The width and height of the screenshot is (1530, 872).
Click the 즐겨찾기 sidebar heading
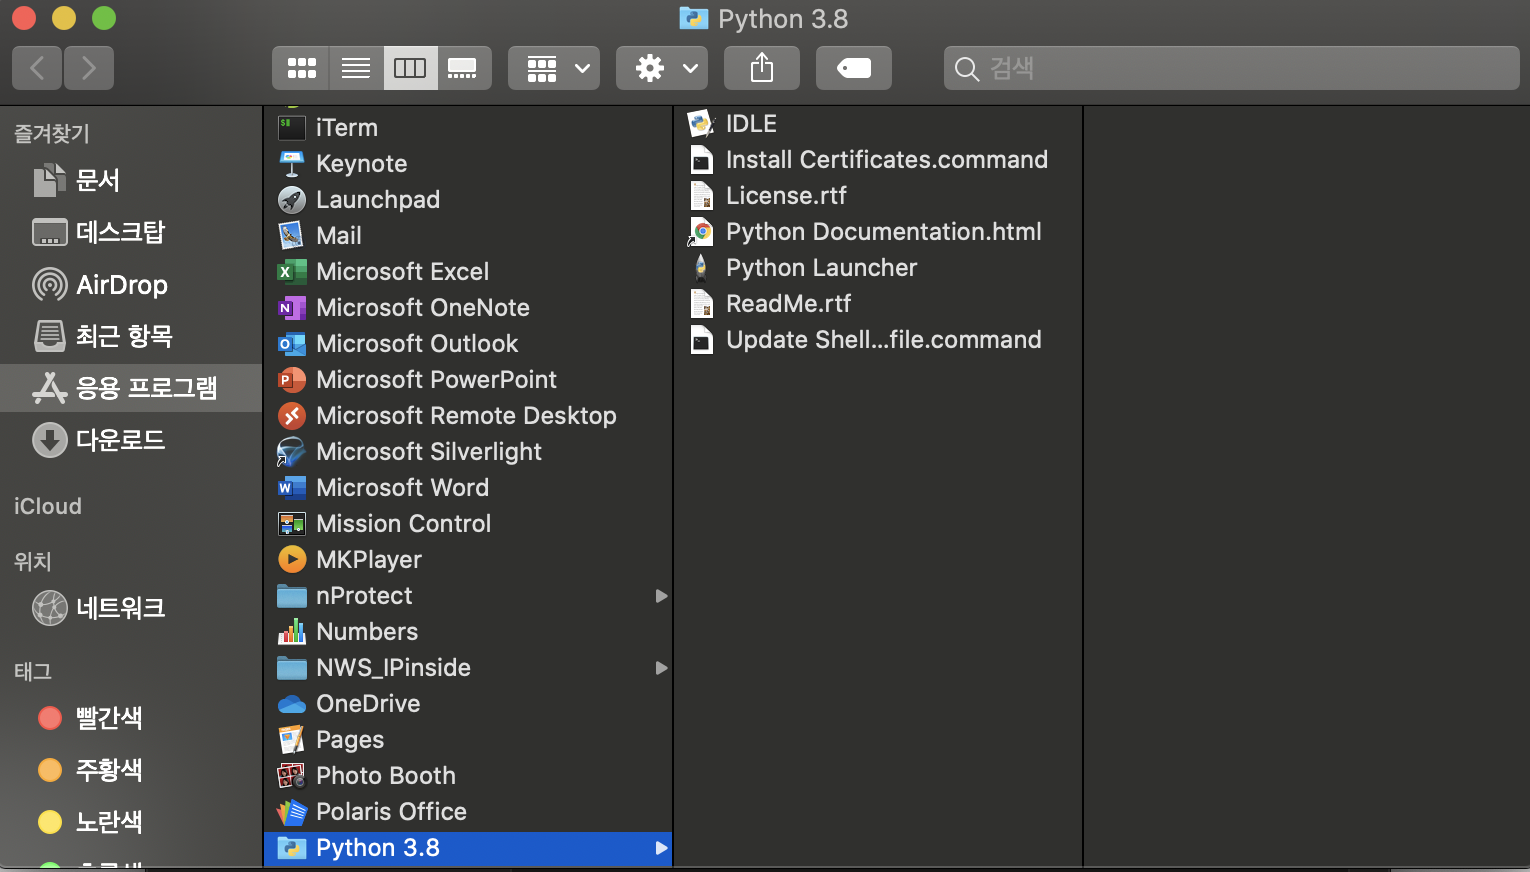tap(51, 133)
